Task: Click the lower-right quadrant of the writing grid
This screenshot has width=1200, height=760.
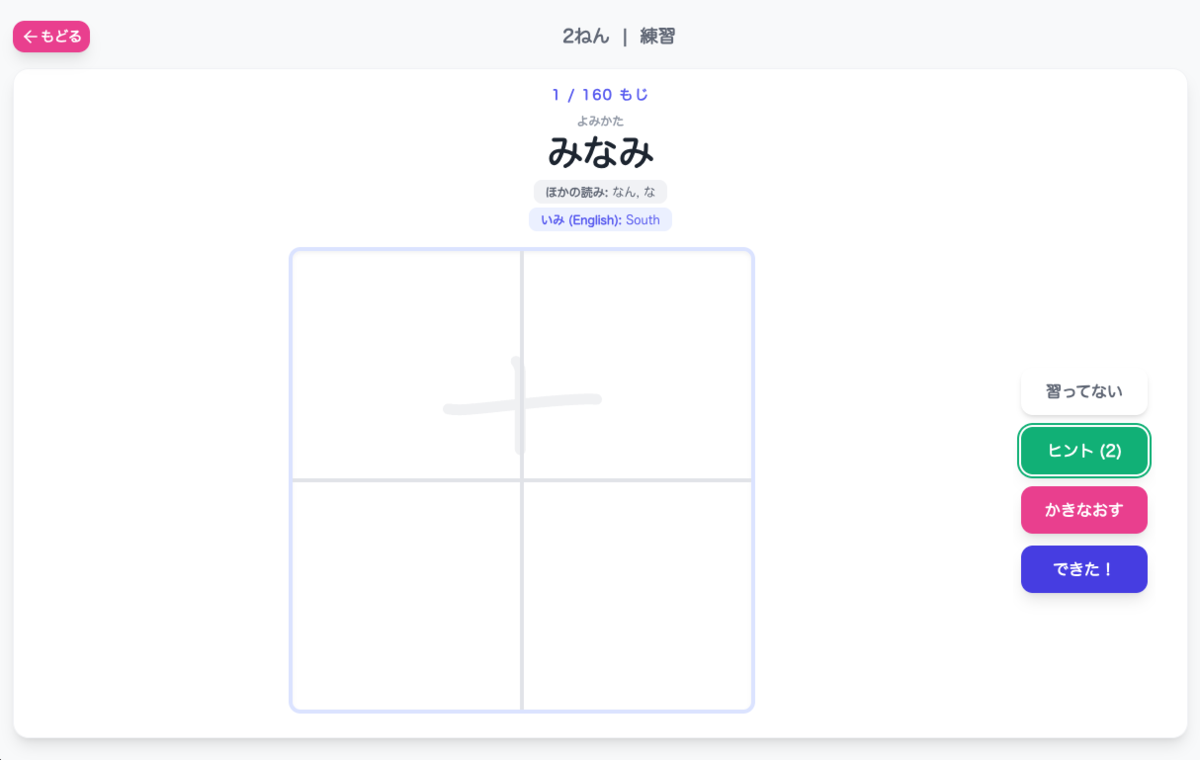Action: point(637,595)
